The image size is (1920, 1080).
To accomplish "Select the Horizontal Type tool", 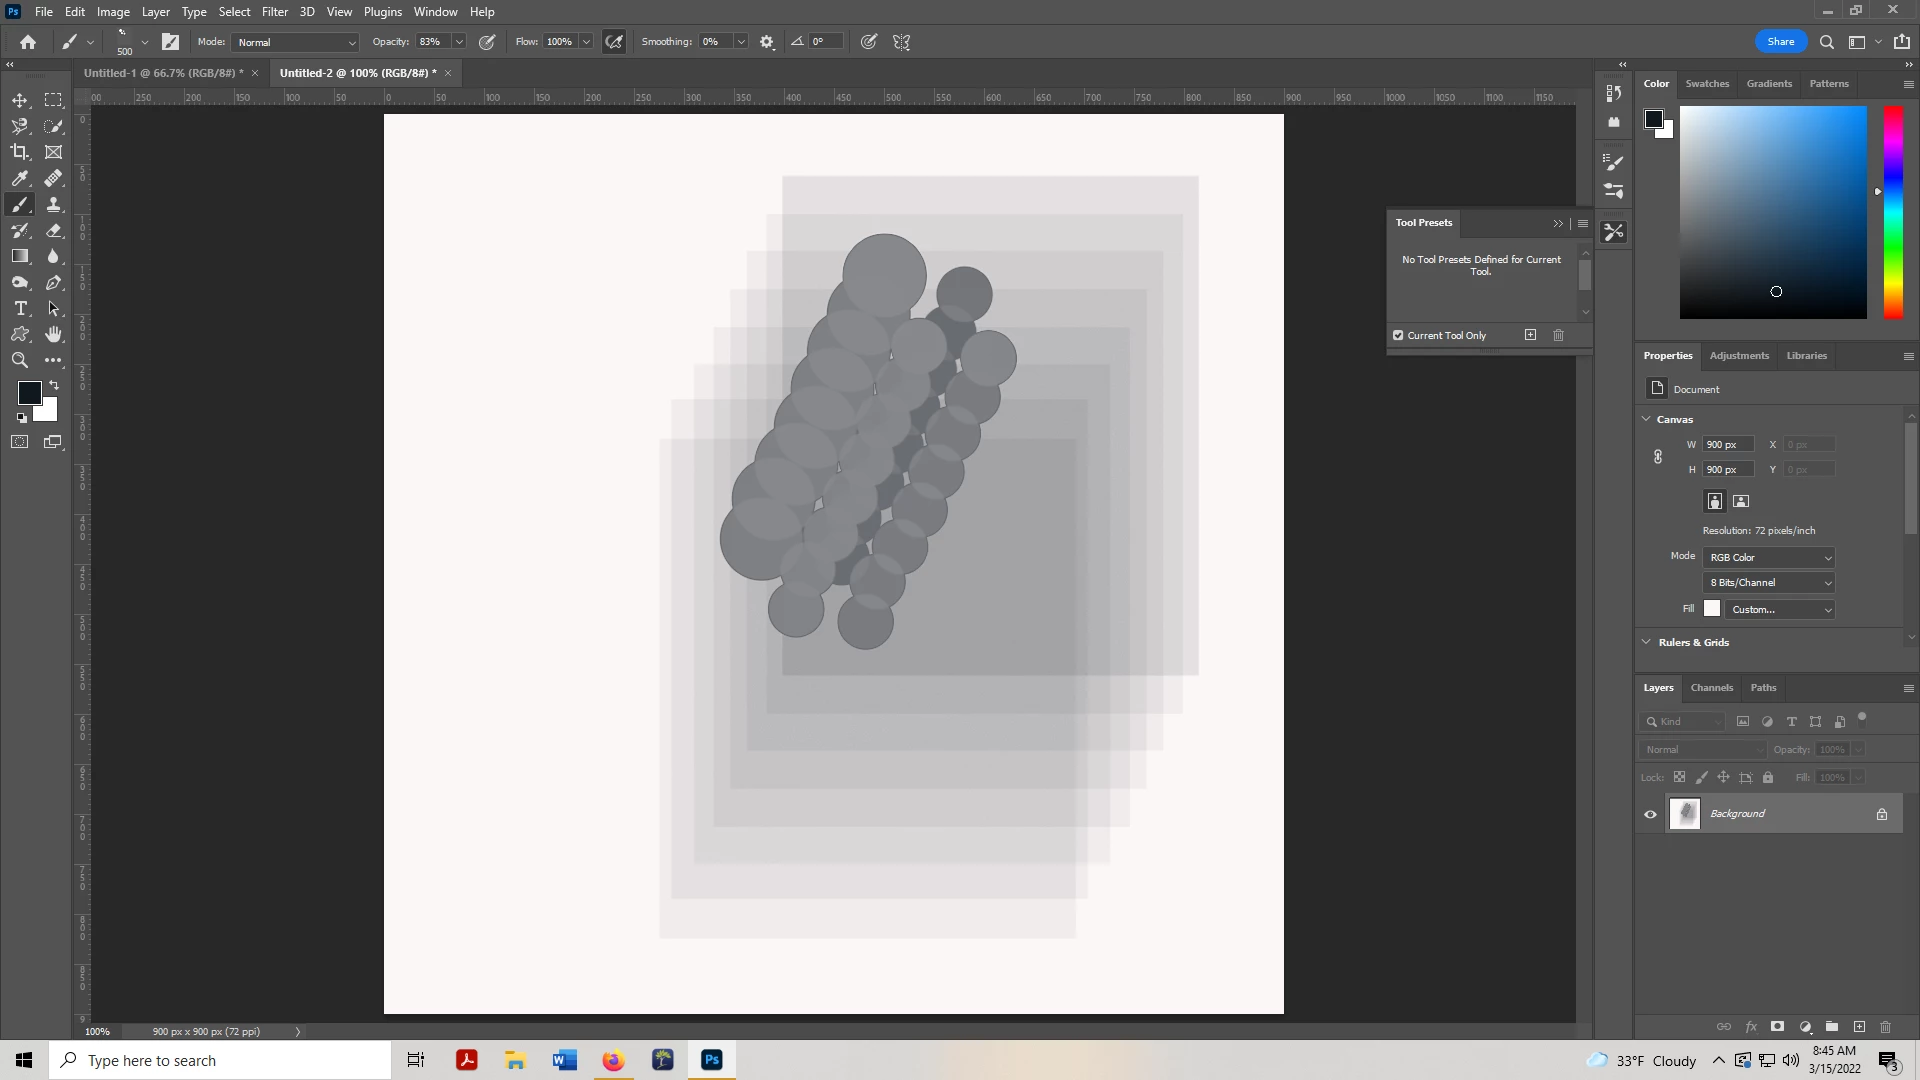I will coord(20,308).
